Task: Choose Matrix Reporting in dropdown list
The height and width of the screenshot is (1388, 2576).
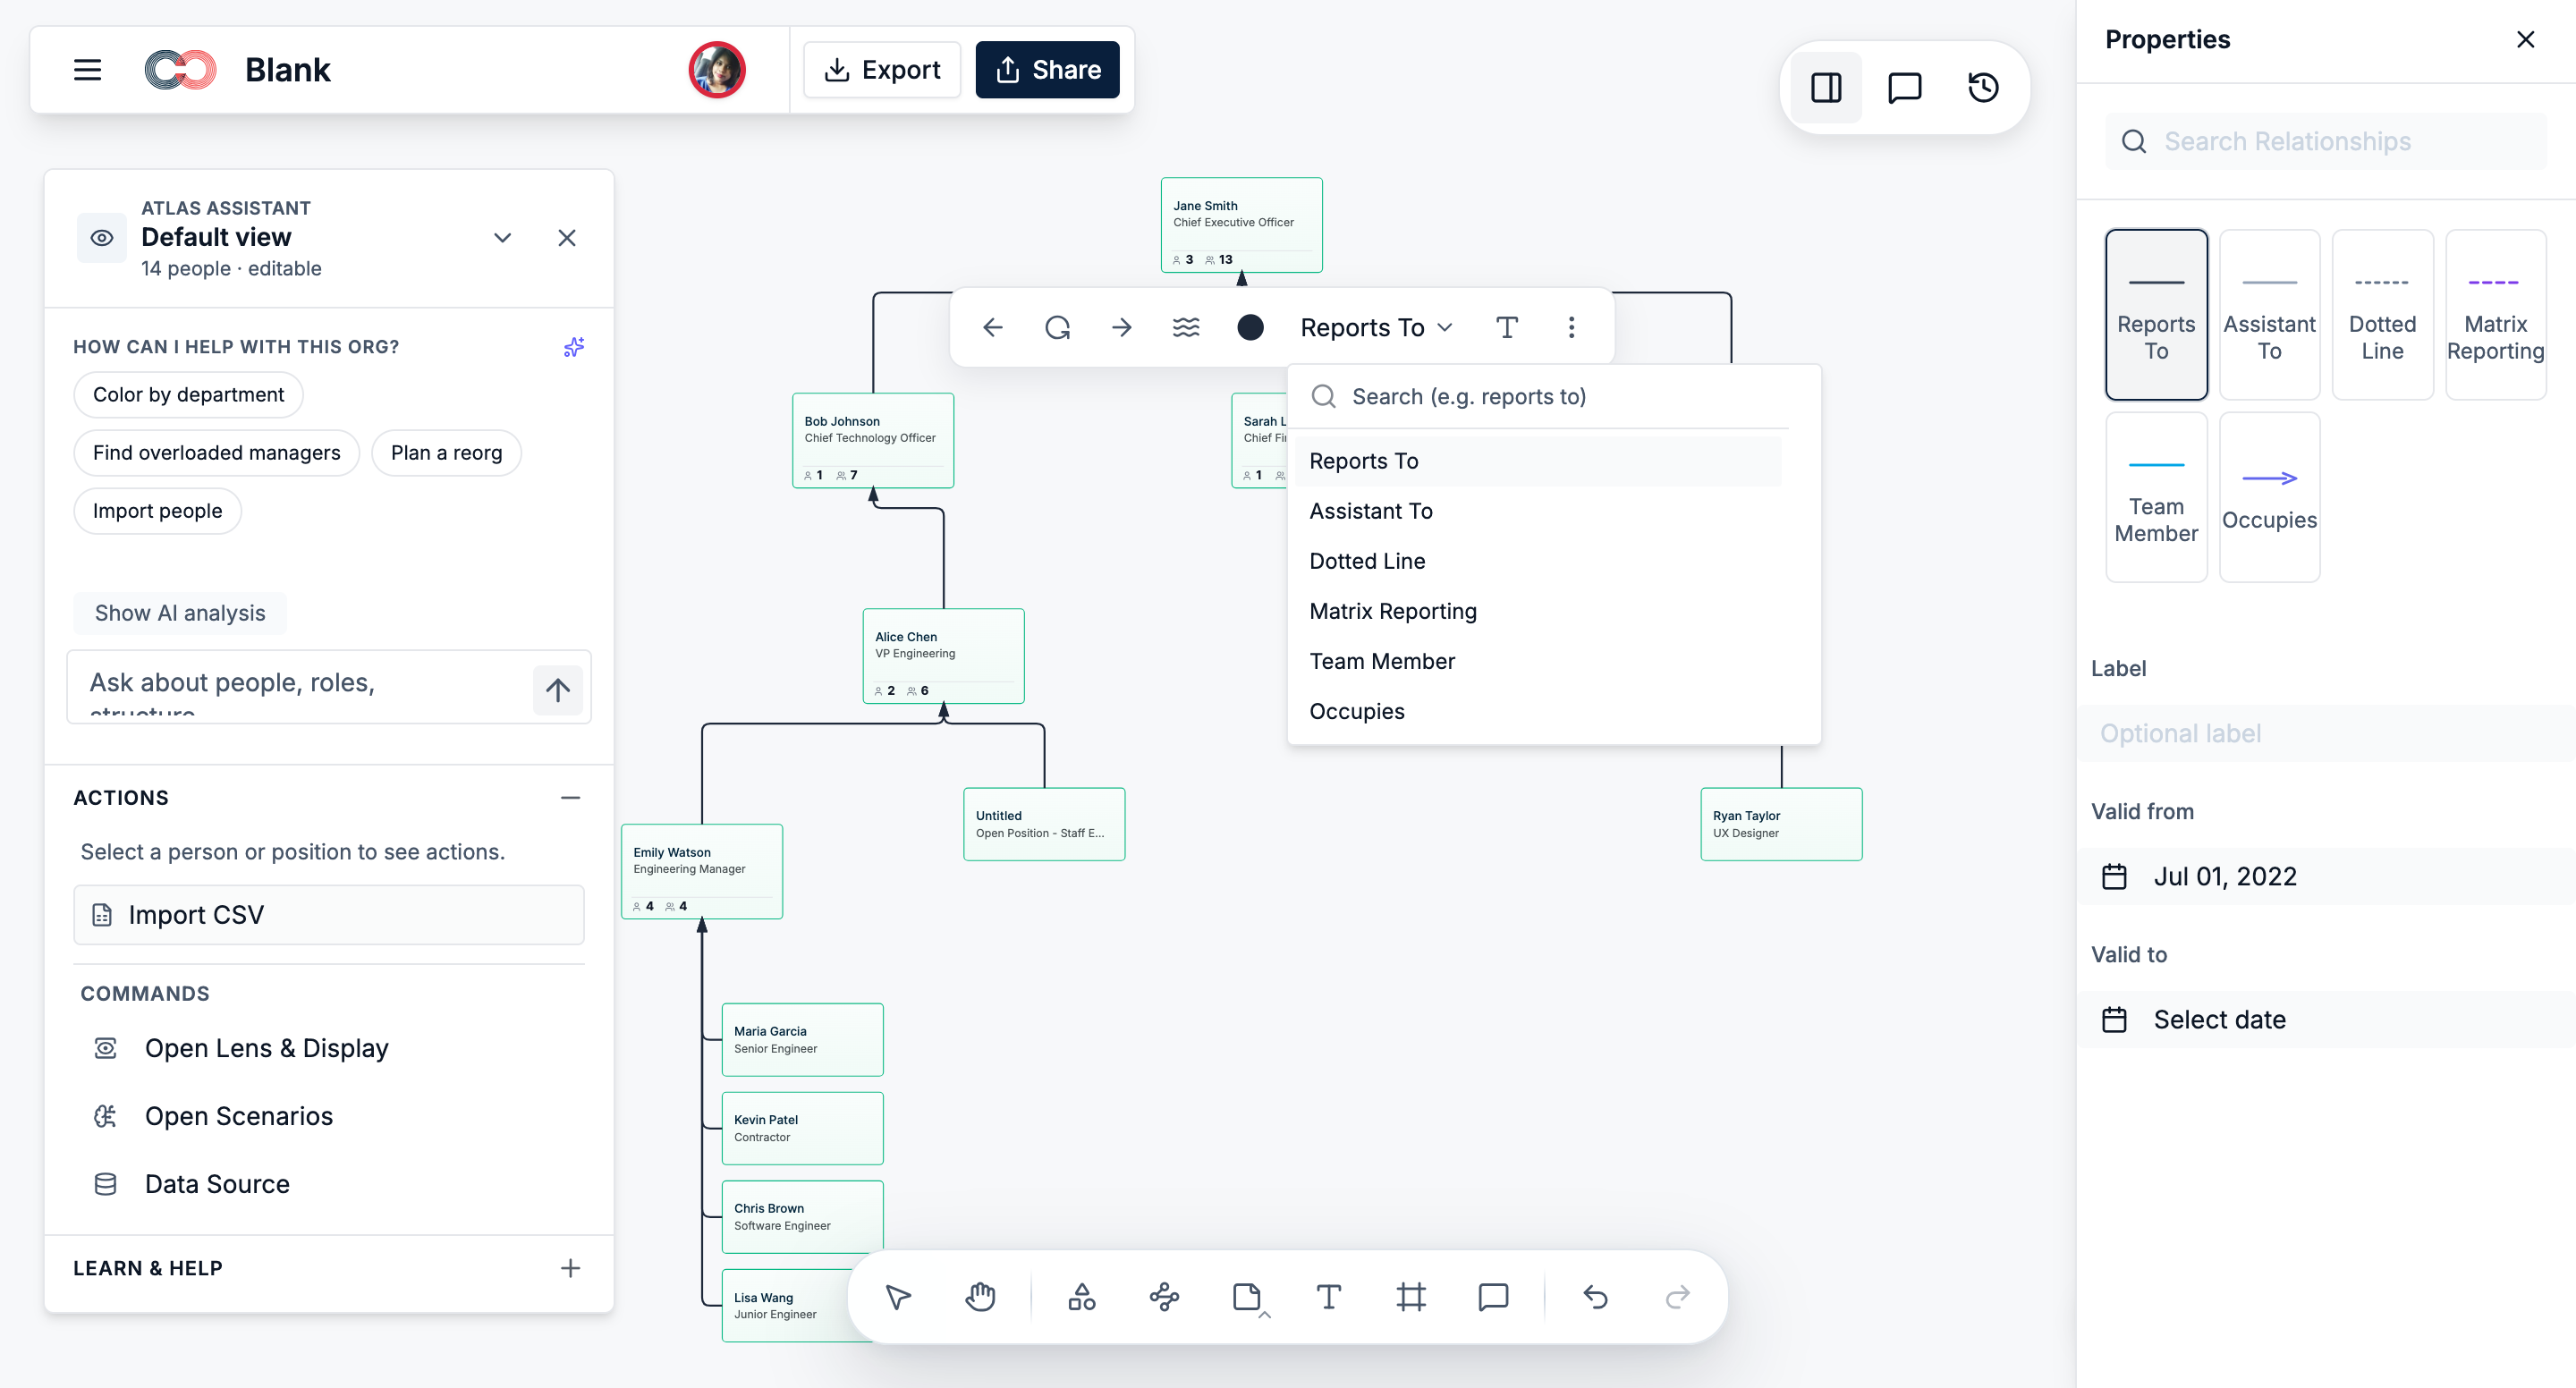Action: (x=1538, y=611)
